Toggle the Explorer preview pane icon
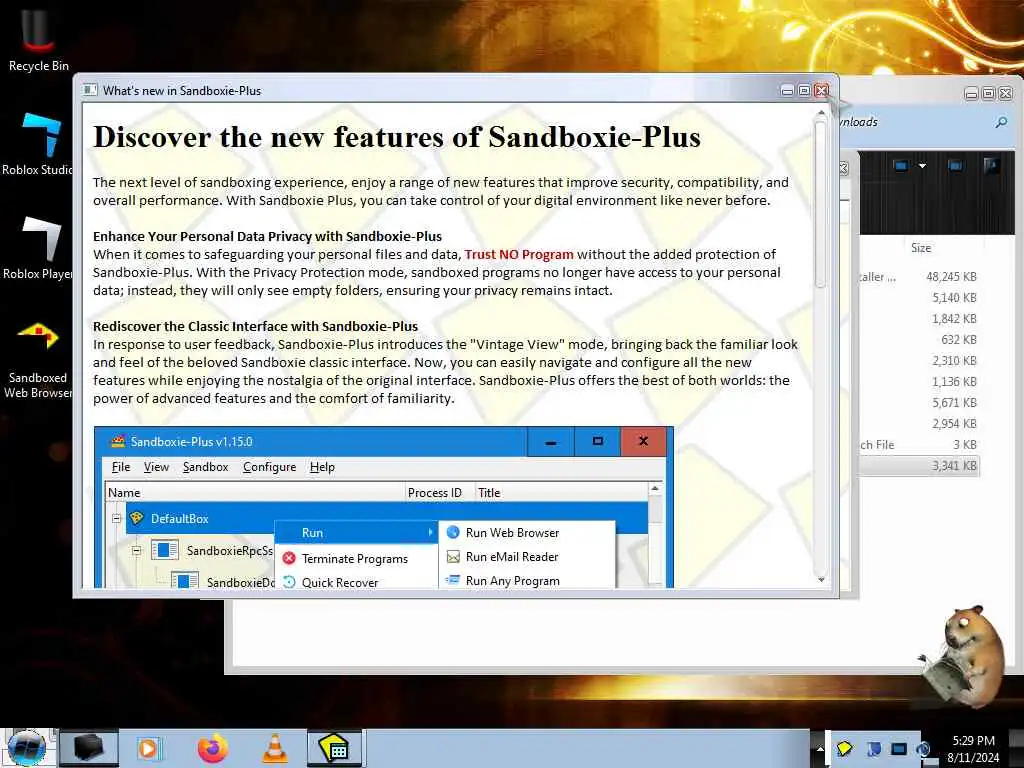The image size is (1024, 768). (955, 166)
